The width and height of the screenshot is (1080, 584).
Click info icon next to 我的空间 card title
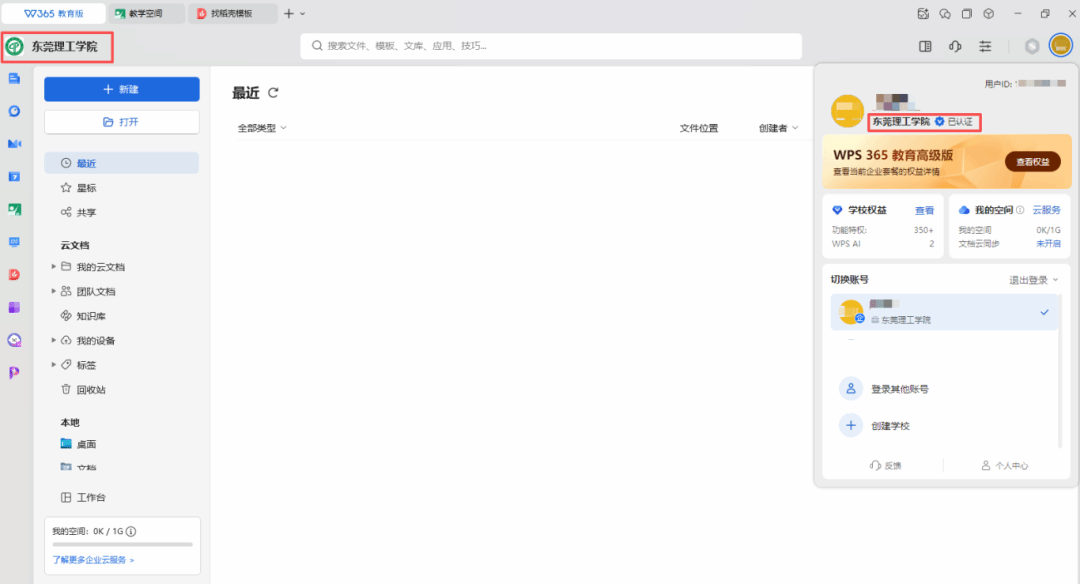coord(1020,210)
